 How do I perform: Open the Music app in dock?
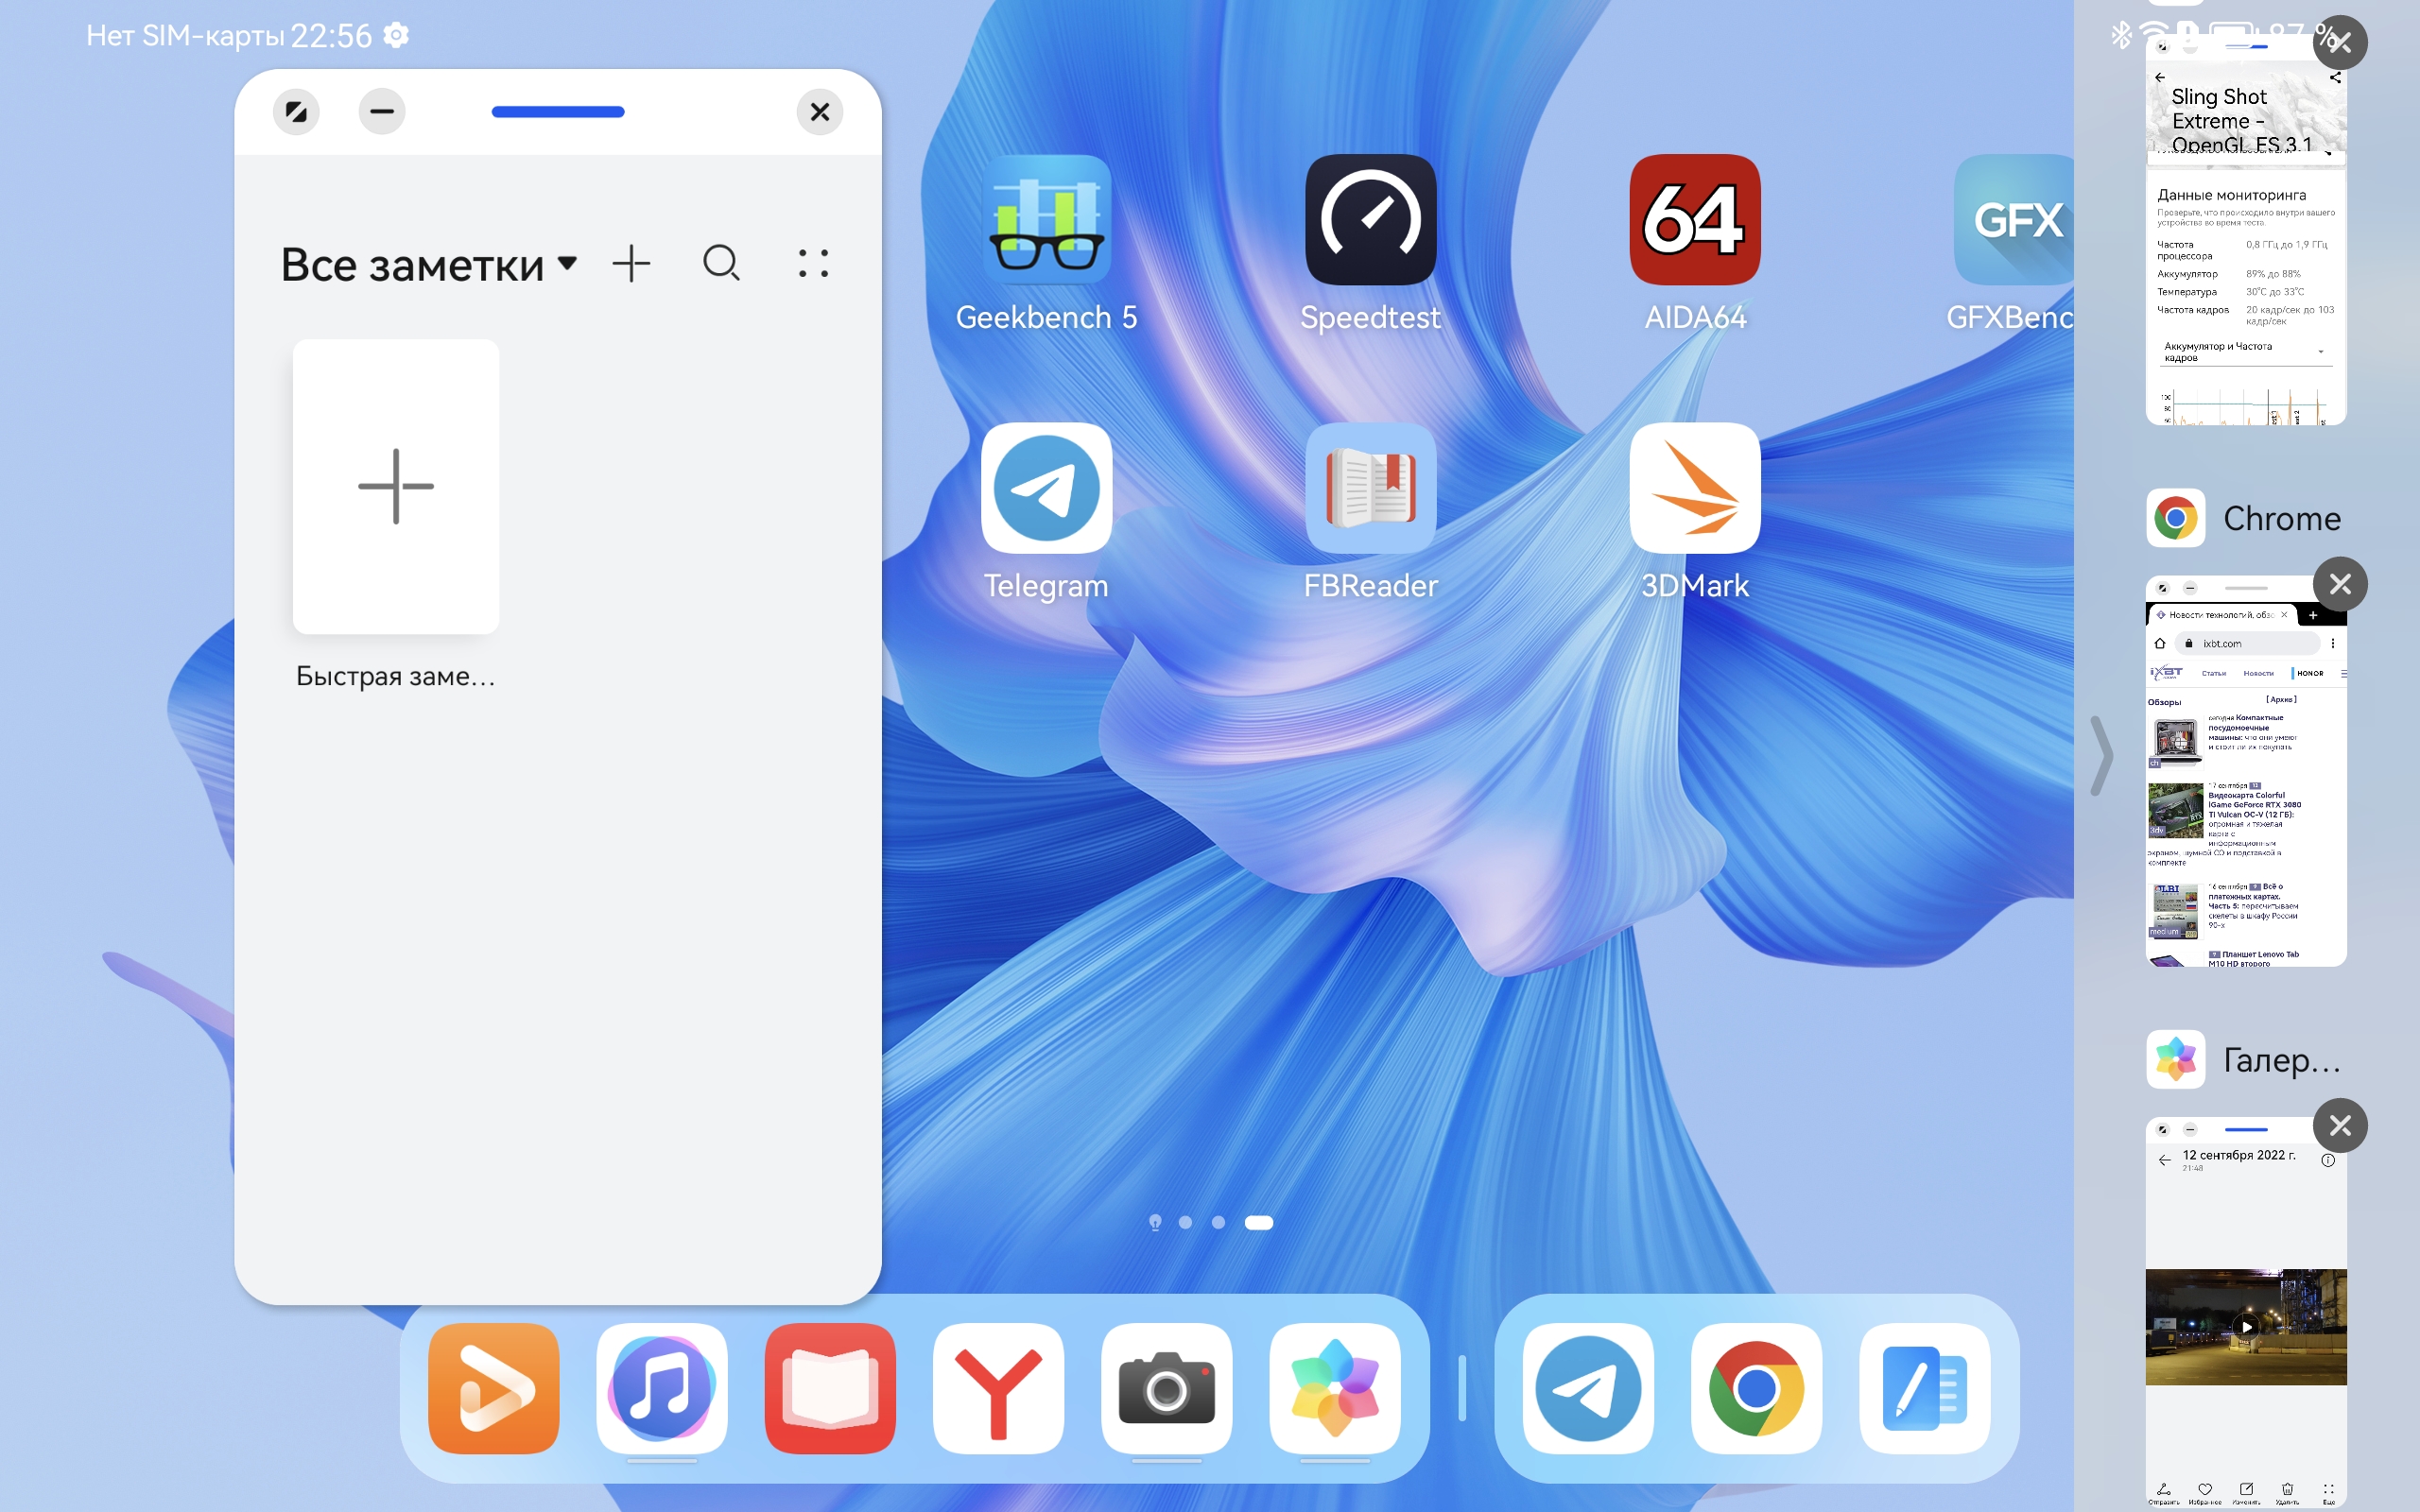coord(661,1388)
